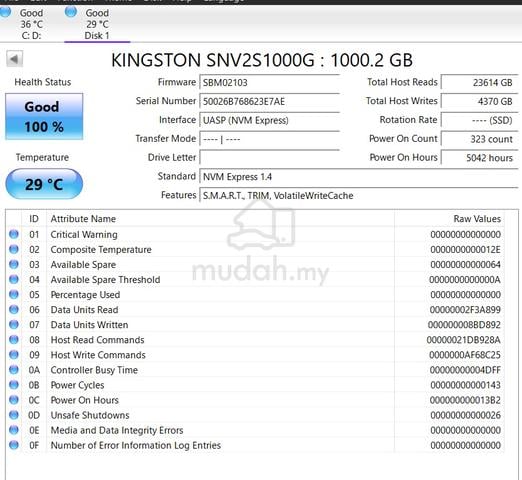Screen dimensions: 522x480
Task: Click status dot for Composite Temperature
Action: coord(14,249)
